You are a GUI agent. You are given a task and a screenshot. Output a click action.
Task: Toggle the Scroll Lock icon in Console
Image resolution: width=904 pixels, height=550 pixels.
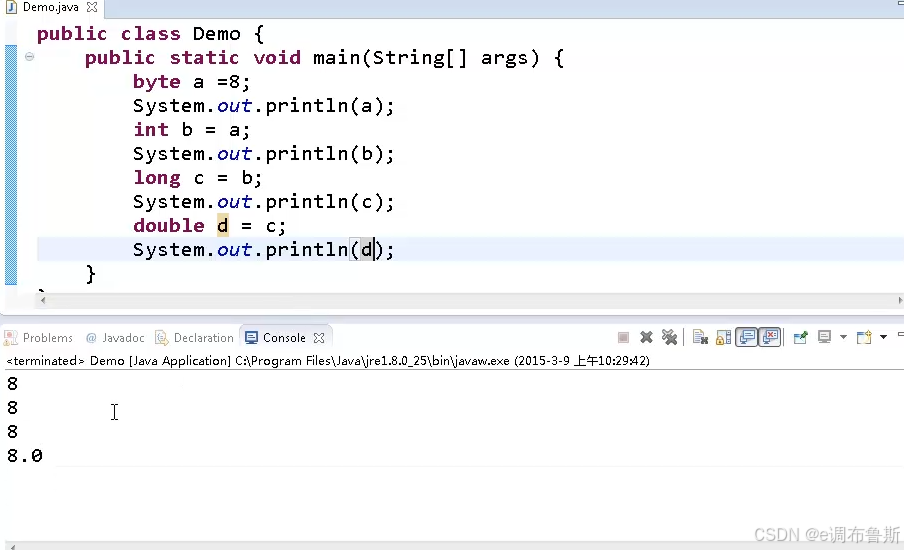pyautogui.click(x=723, y=337)
